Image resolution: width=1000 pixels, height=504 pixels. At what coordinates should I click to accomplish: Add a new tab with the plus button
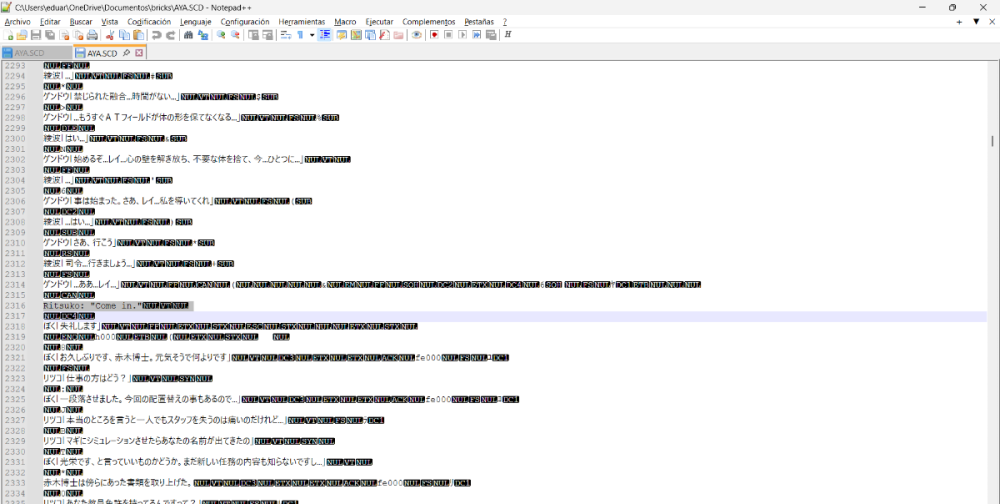click(x=959, y=22)
